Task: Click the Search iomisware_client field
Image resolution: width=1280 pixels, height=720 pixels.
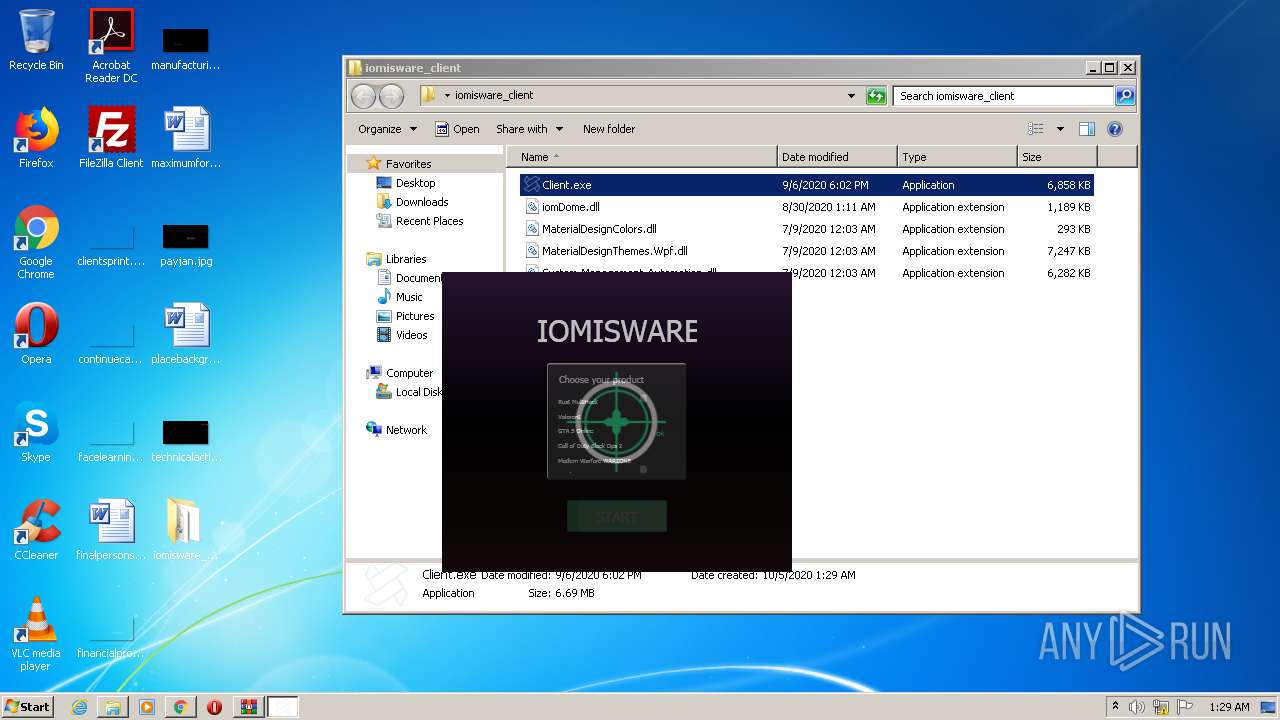Action: (1003, 96)
